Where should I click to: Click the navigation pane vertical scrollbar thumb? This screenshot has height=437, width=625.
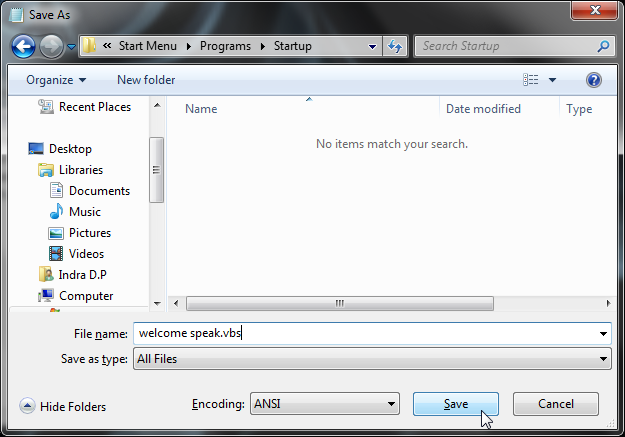pos(156,170)
